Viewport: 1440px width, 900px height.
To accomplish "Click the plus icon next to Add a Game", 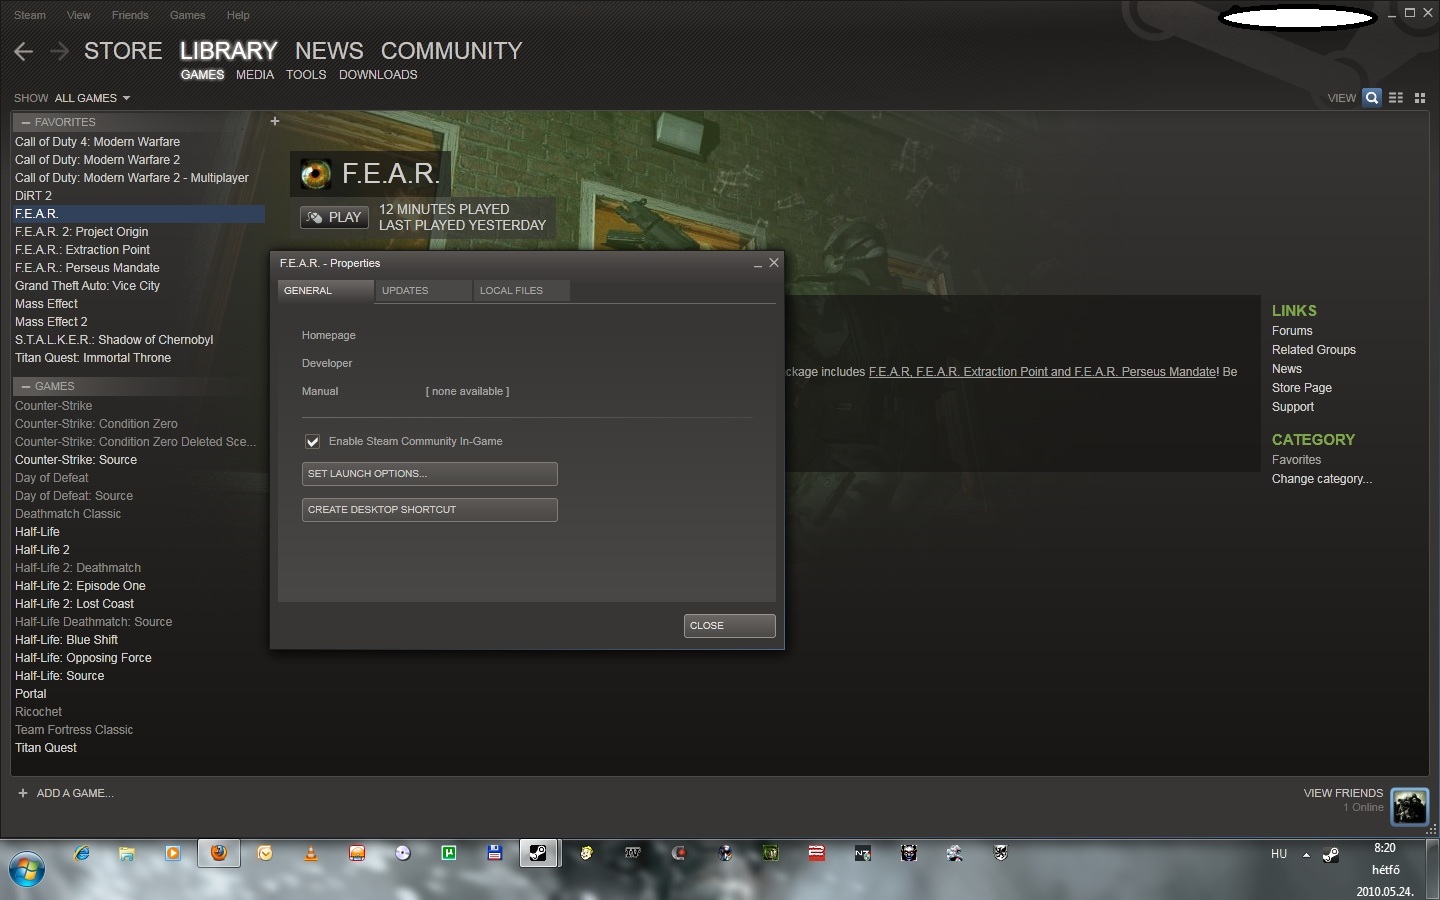I will click(23, 793).
